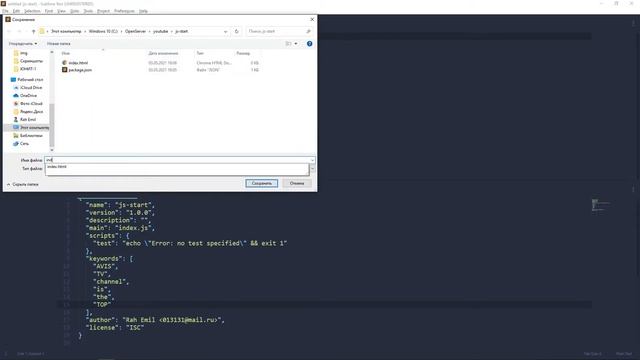This screenshot has height=360, width=640.
Task: Open the view-mode dropdown arrow
Action: (x=296, y=44)
